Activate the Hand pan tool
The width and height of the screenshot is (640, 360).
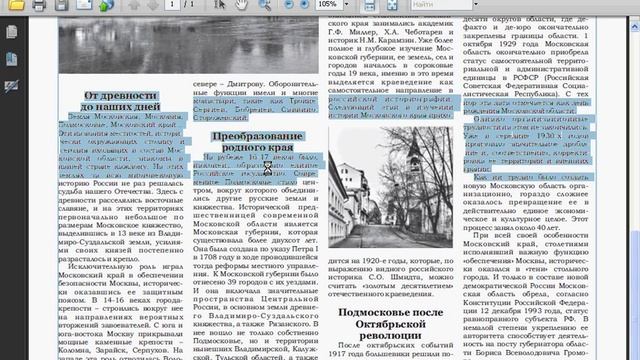click(241, 4)
